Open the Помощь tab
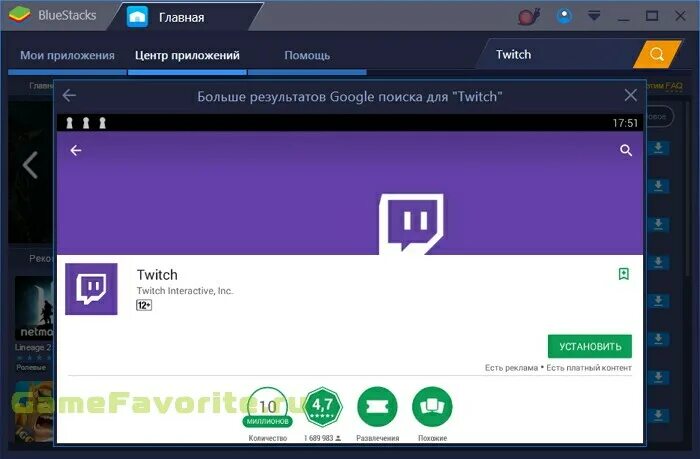 [x=307, y=55]
